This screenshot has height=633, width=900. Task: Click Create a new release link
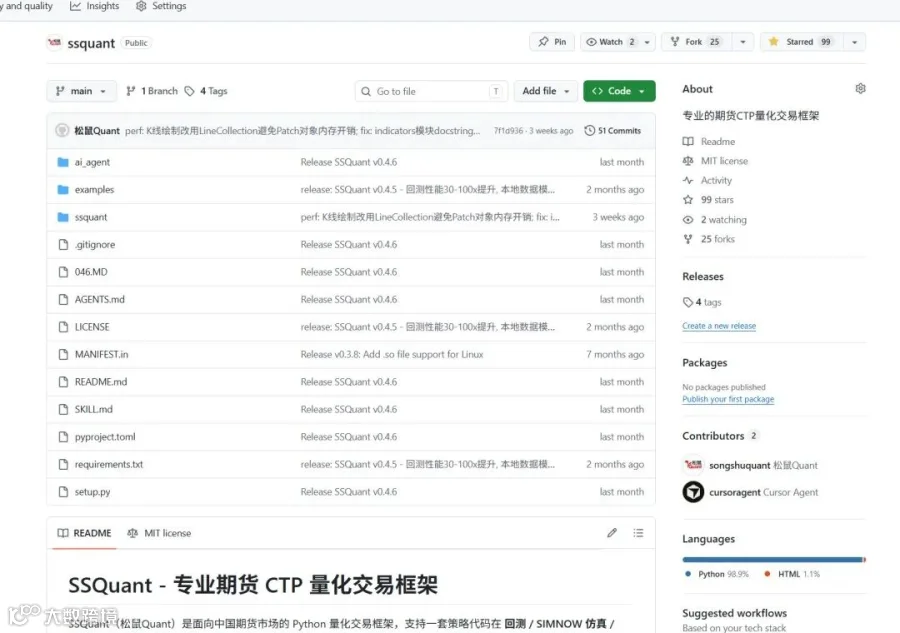click(719, 326)
